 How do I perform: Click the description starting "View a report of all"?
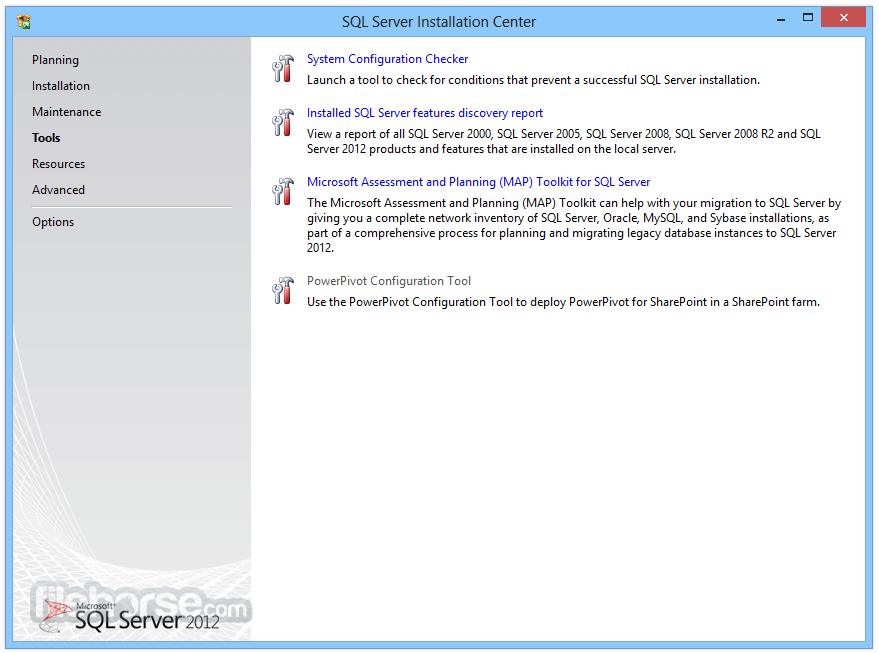pos(563,141)
